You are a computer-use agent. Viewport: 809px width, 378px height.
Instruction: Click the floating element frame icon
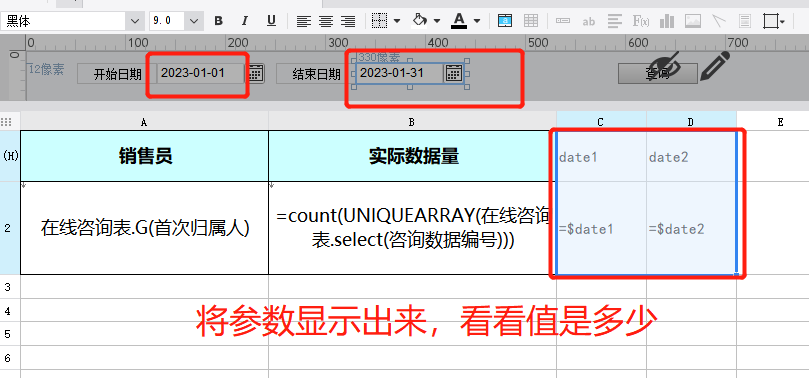point(770,21)
